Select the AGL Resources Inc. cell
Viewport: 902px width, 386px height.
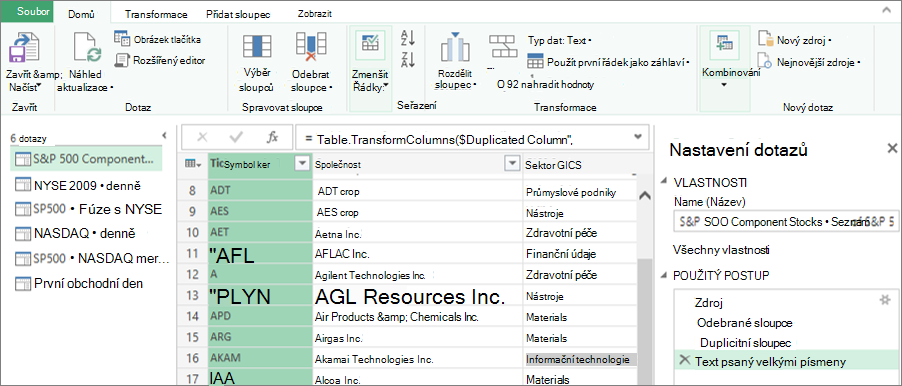418,296
